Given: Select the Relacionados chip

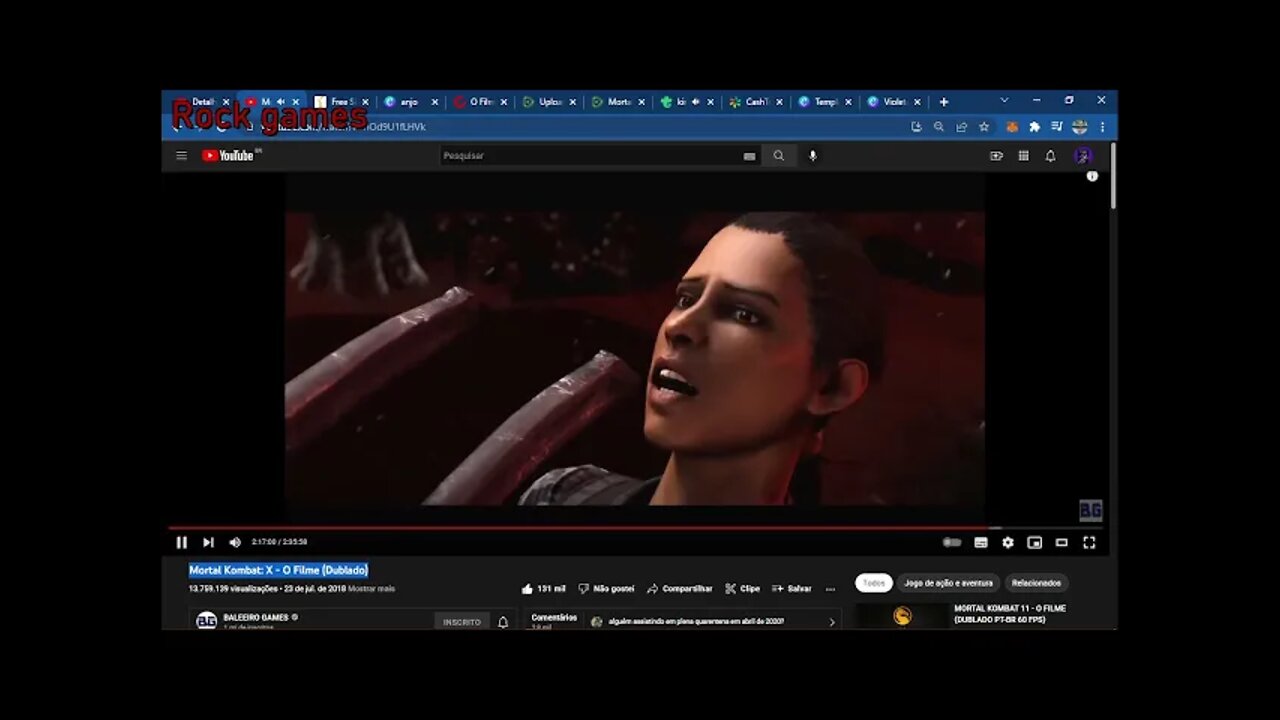Looking at the screenshot, I should point(1035,583).
